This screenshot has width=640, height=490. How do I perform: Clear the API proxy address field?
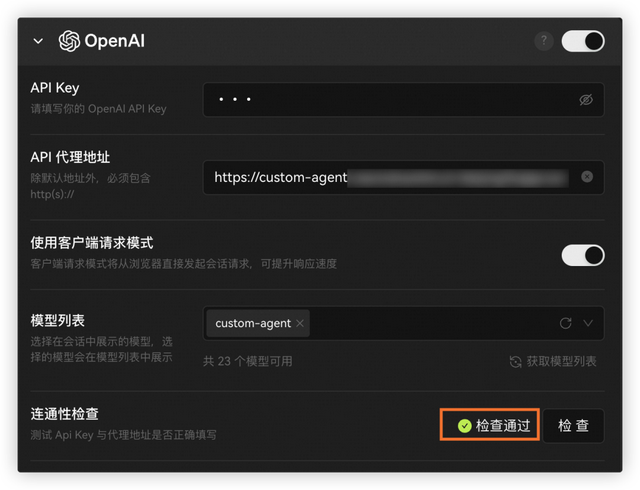[x=587, y=177]
